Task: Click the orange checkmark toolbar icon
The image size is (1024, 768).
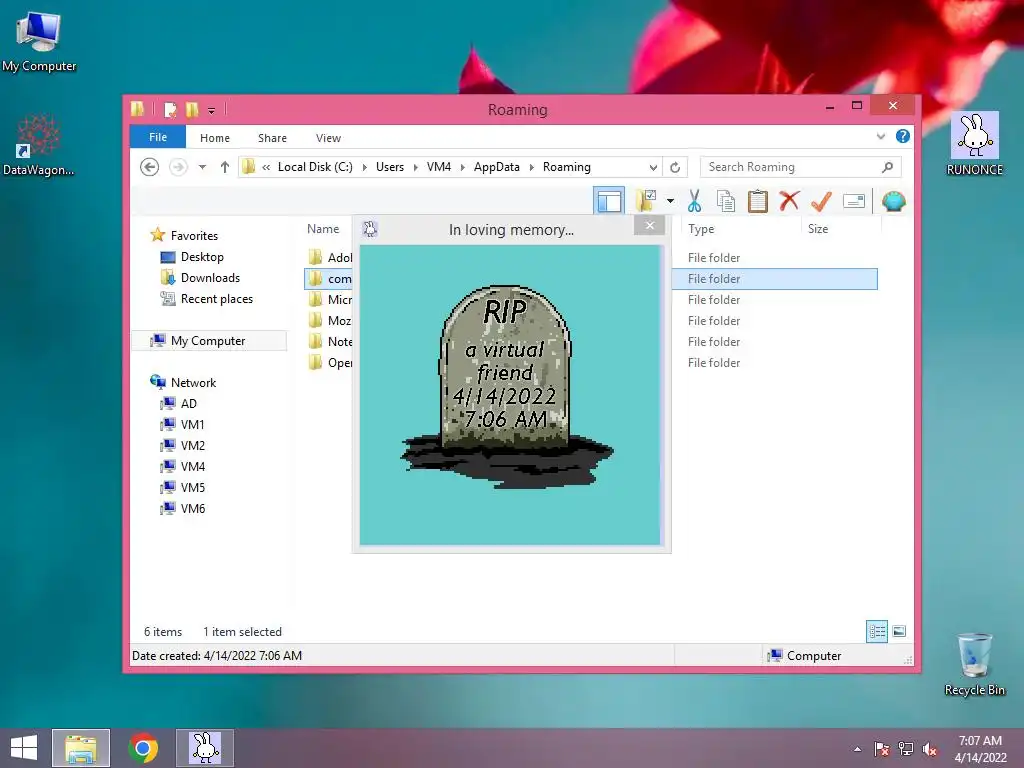Action: pyautogui.click(x=821, y=201)
